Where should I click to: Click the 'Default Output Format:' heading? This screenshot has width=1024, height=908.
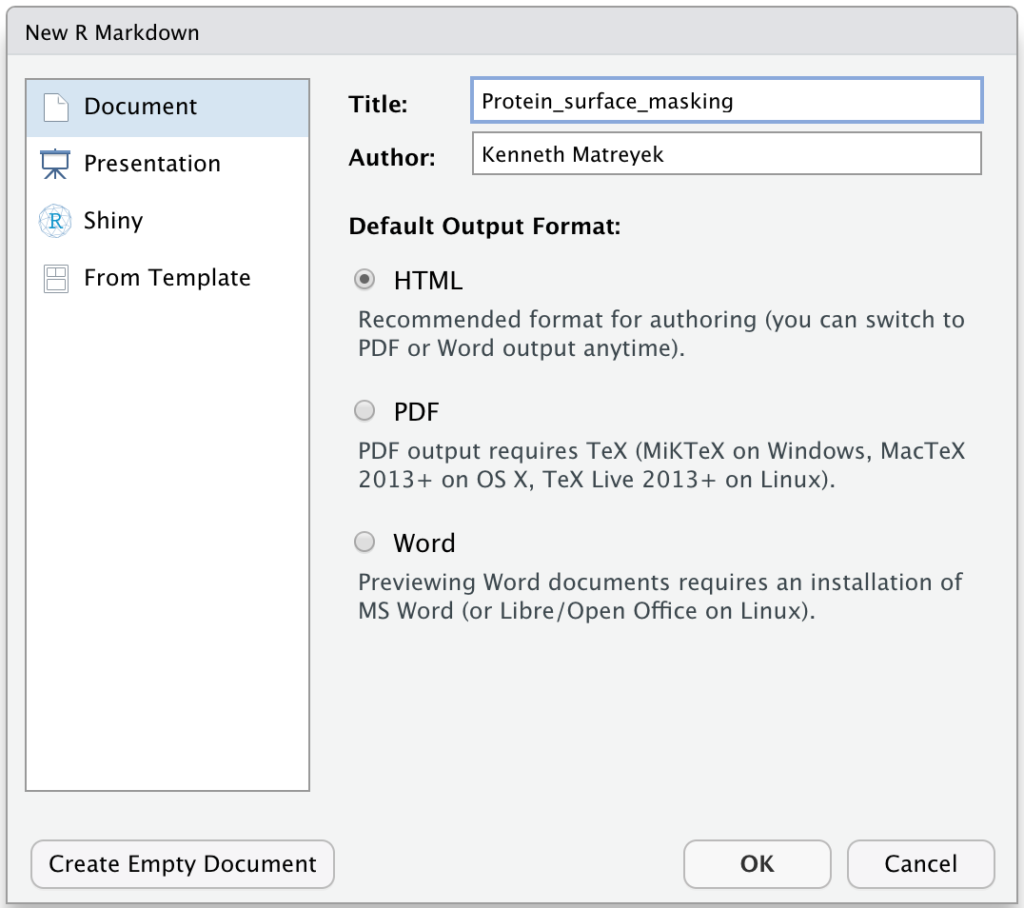pos(485,226)
